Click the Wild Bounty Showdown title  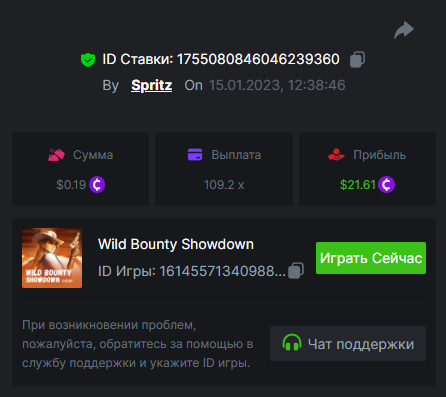click(176, 244)
